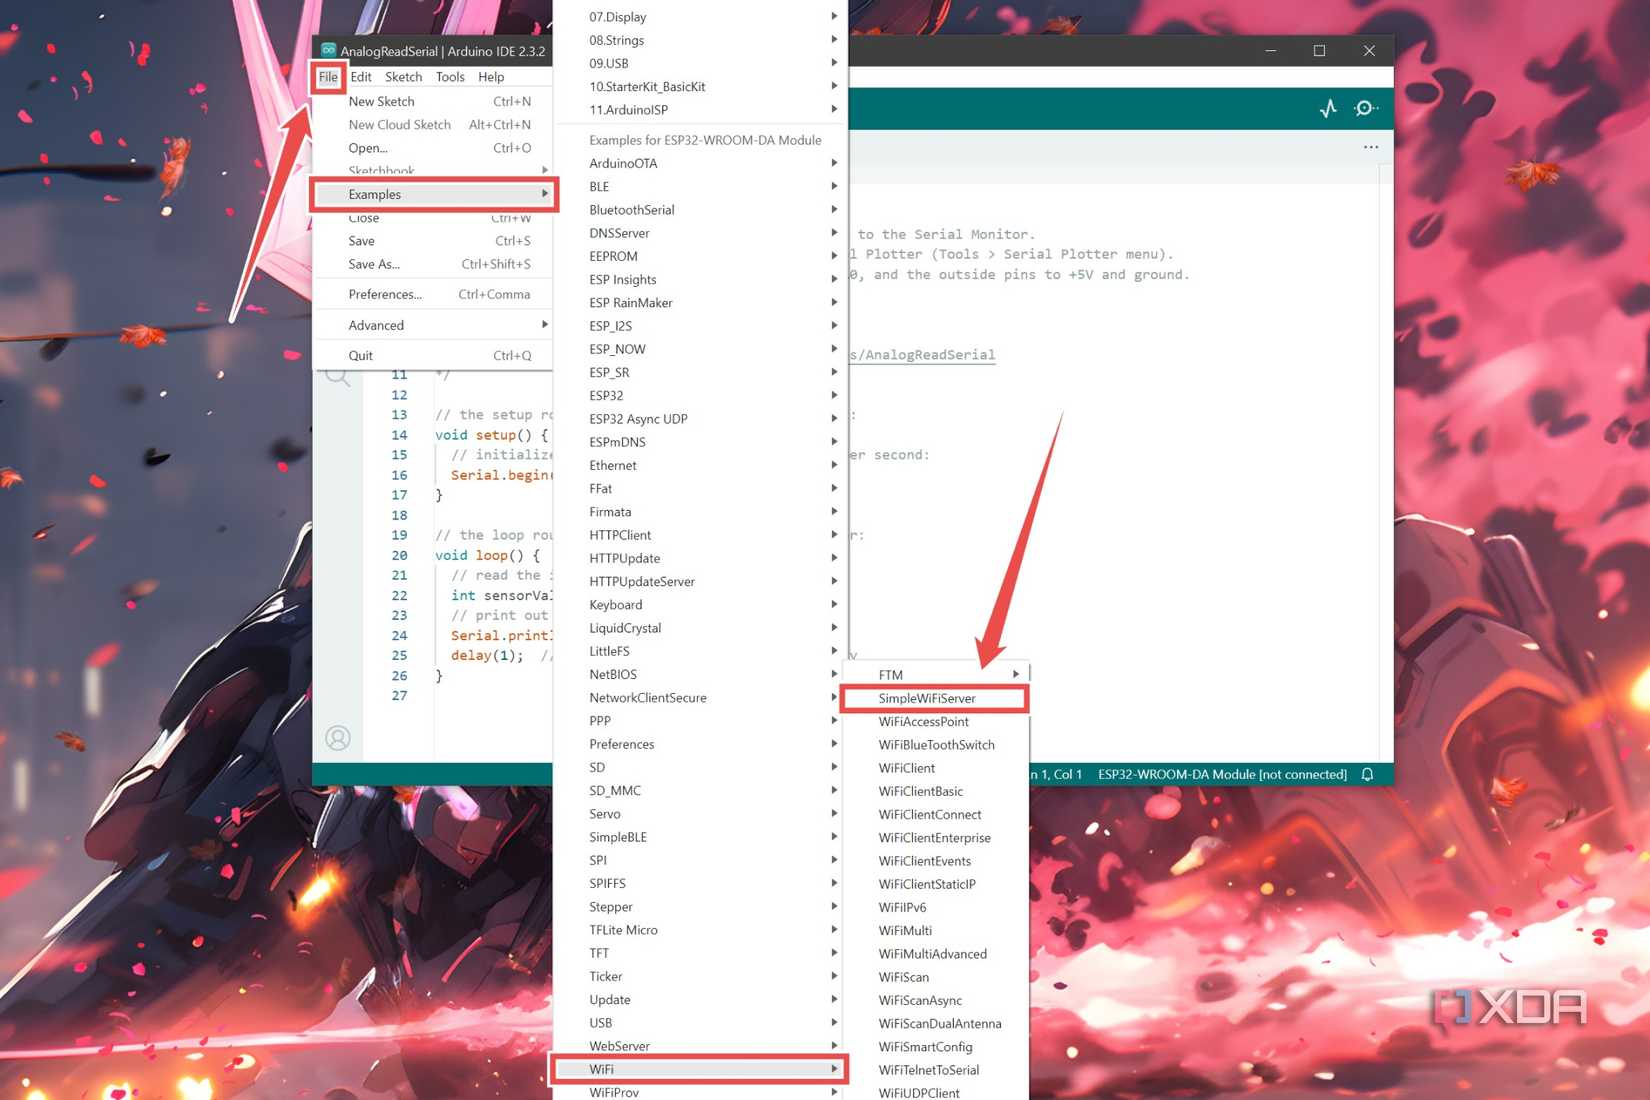Open the Tools menu
This screenshot has height=1100, width=1650.
449,77
